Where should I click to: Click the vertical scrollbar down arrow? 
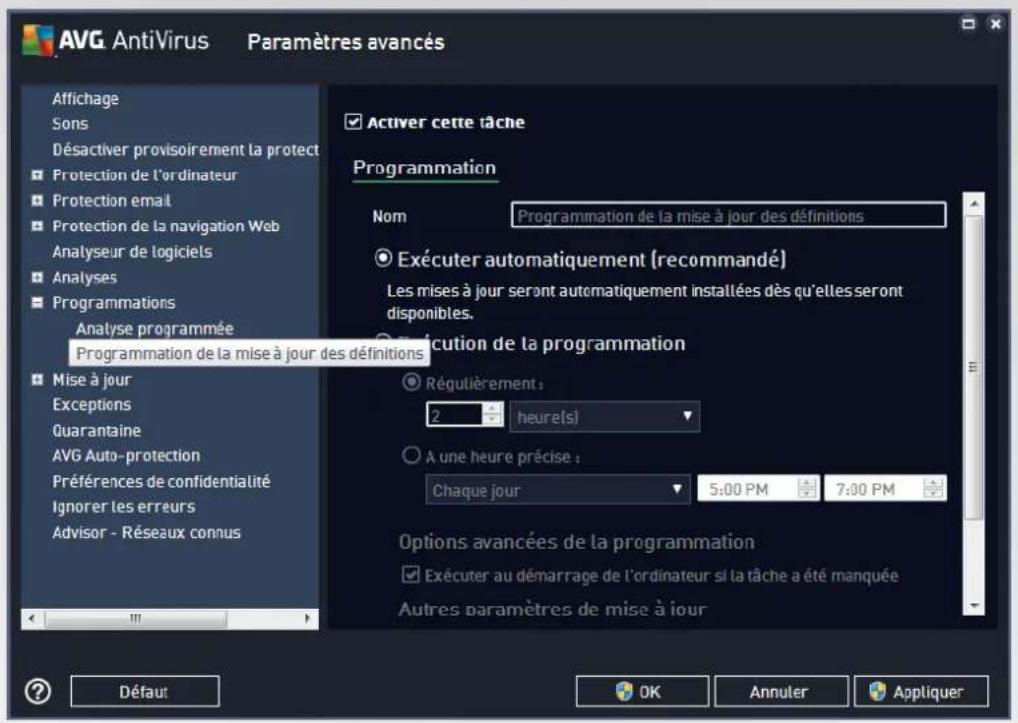tap(974, 605)
